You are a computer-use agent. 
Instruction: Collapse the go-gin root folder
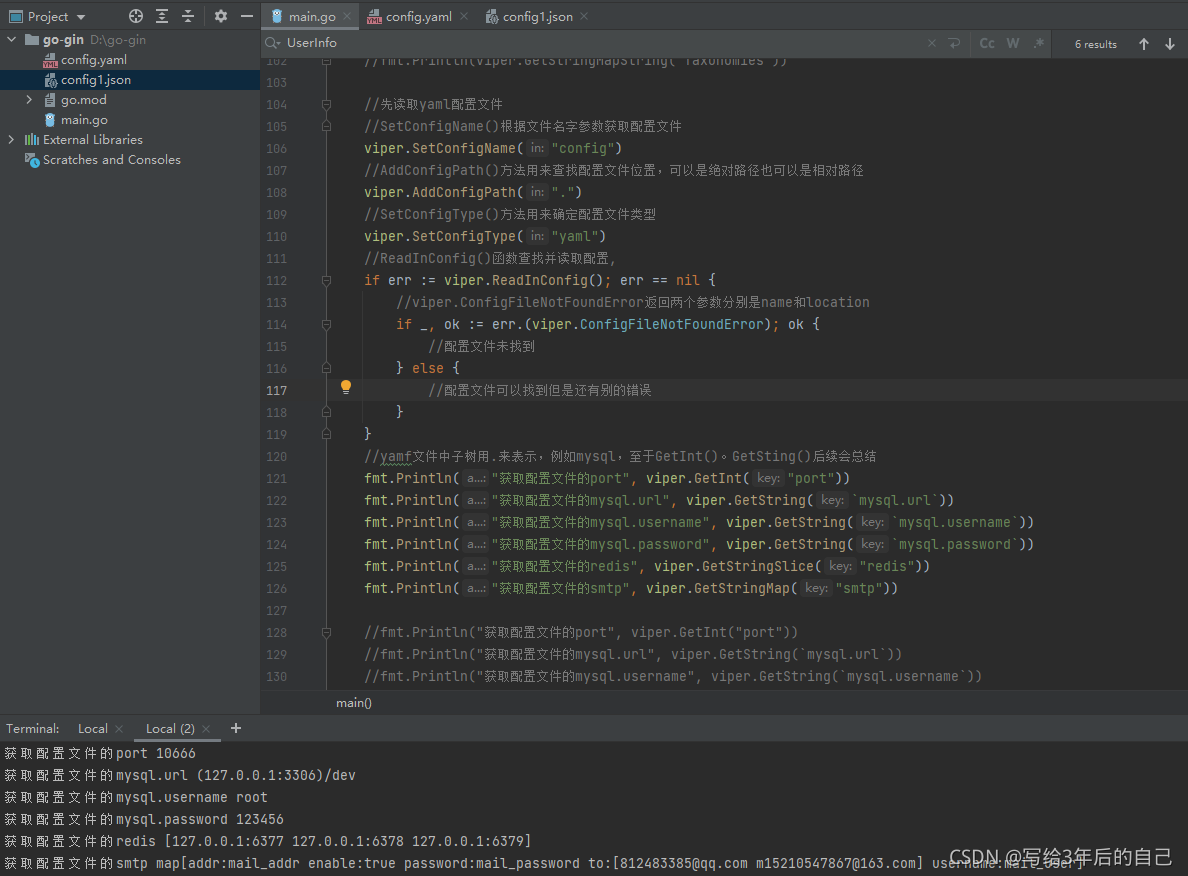[10, 39]
